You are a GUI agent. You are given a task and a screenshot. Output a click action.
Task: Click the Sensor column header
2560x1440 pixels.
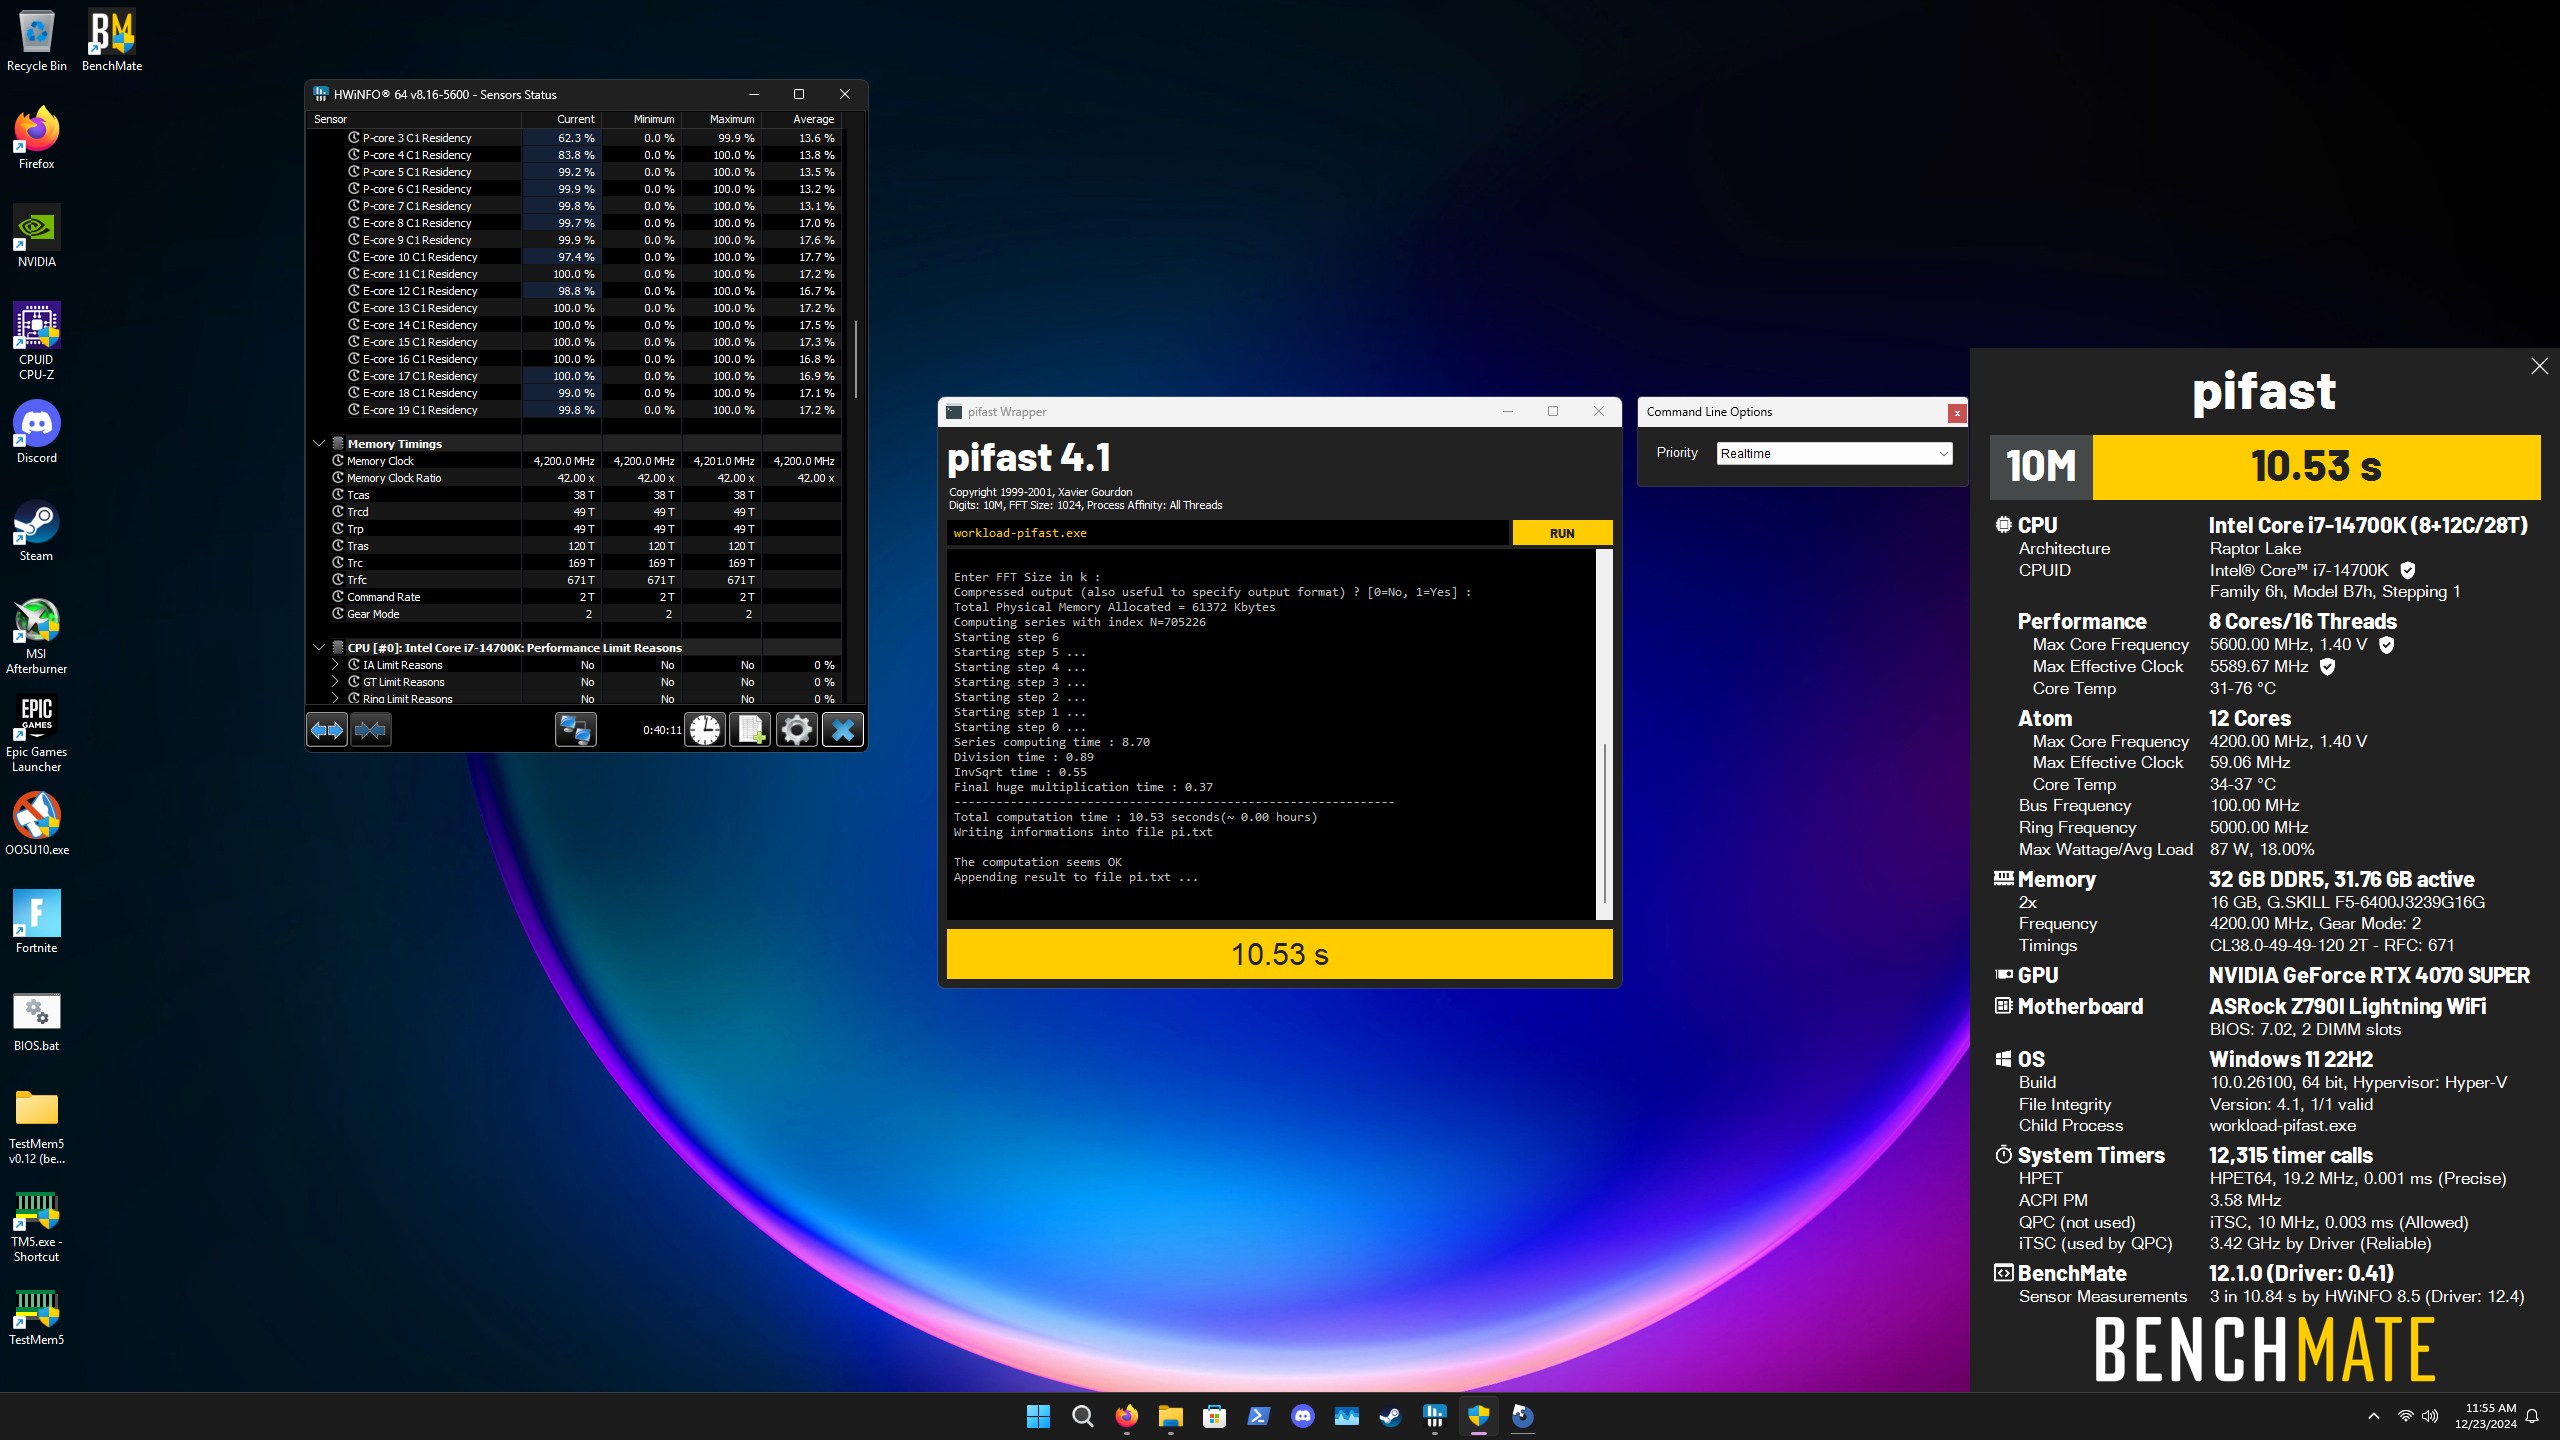414,119
